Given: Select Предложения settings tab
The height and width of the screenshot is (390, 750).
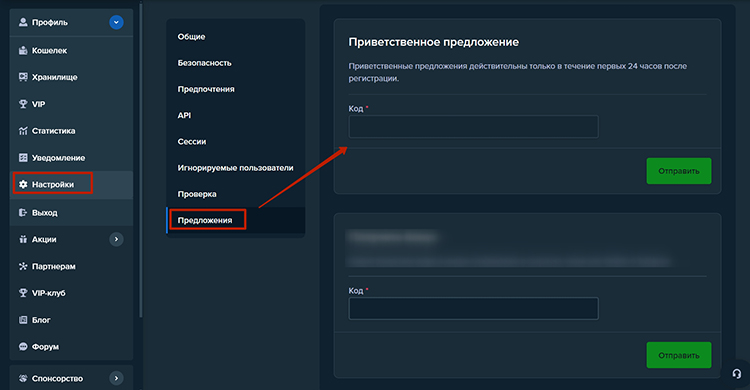Looking at the screenshot, I should point(236,220).
